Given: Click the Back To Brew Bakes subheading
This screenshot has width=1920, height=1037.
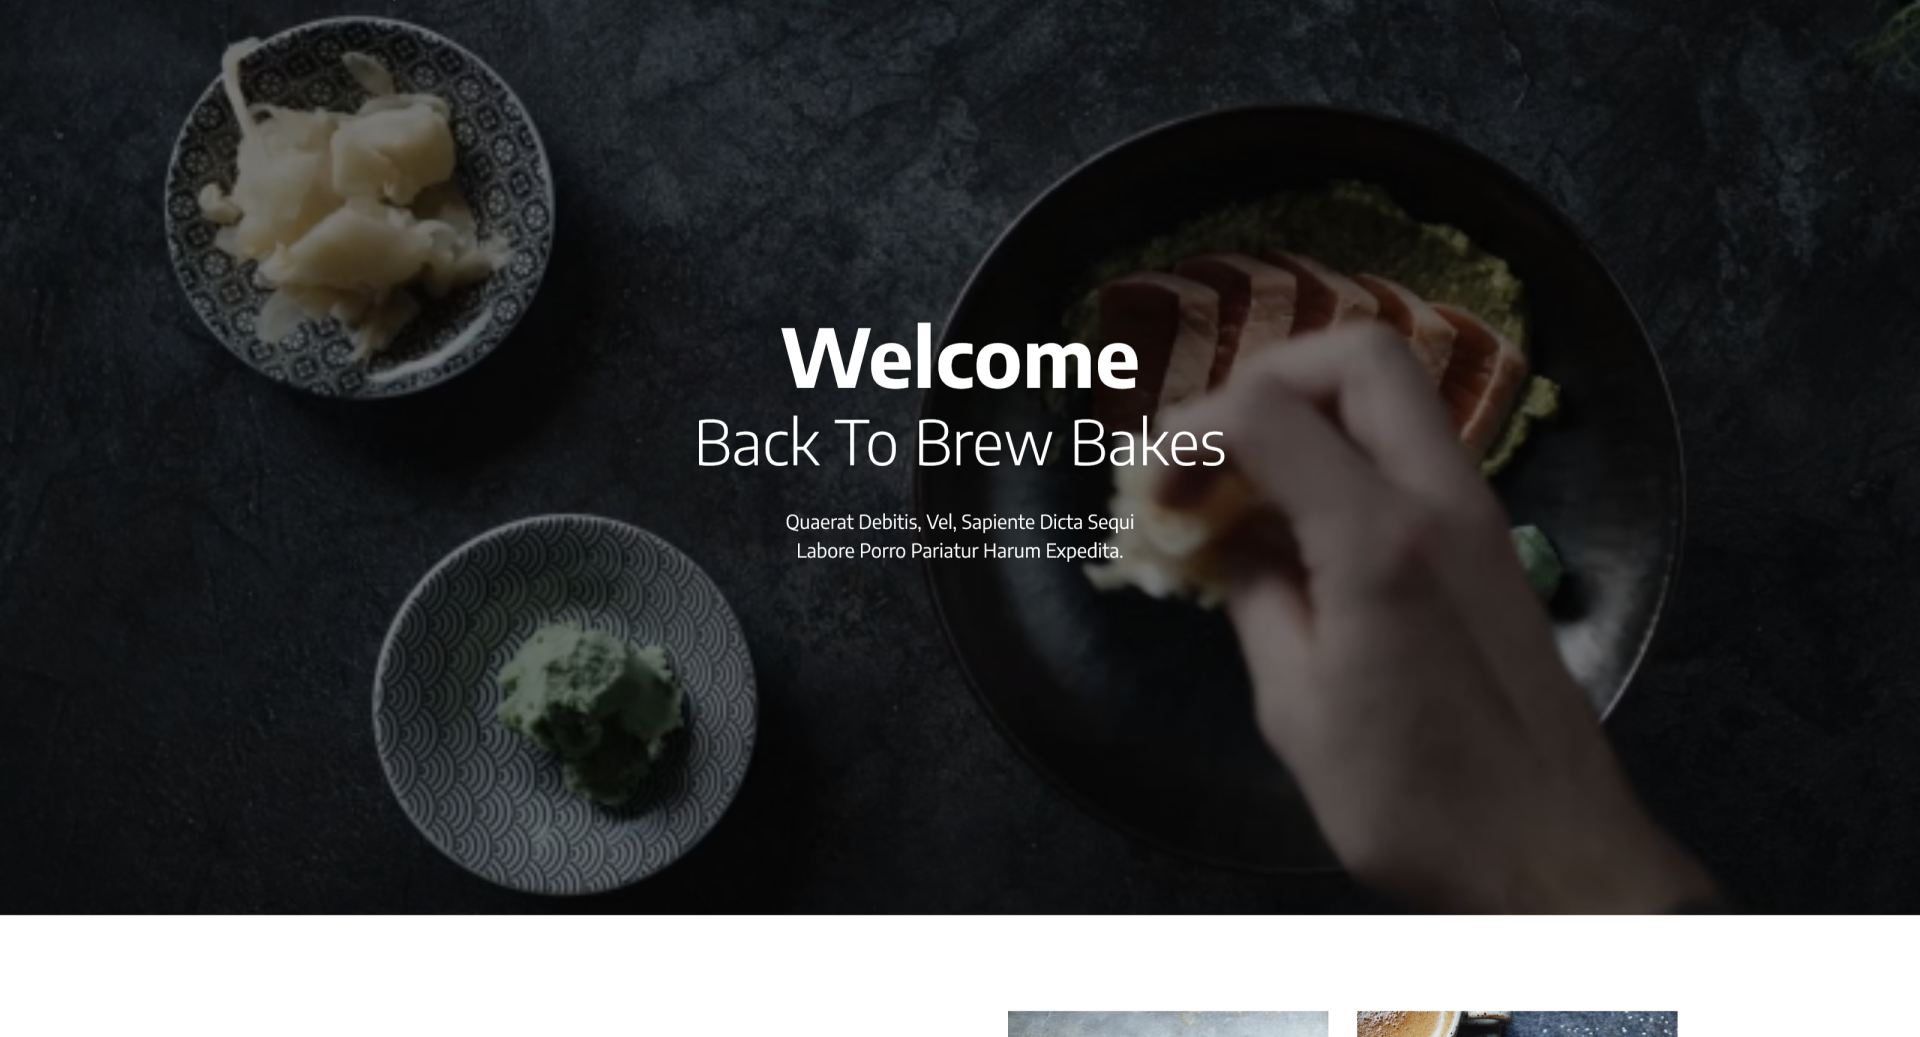Looking at the screenshot, I should pyautogui.click(x=960, y=443).
